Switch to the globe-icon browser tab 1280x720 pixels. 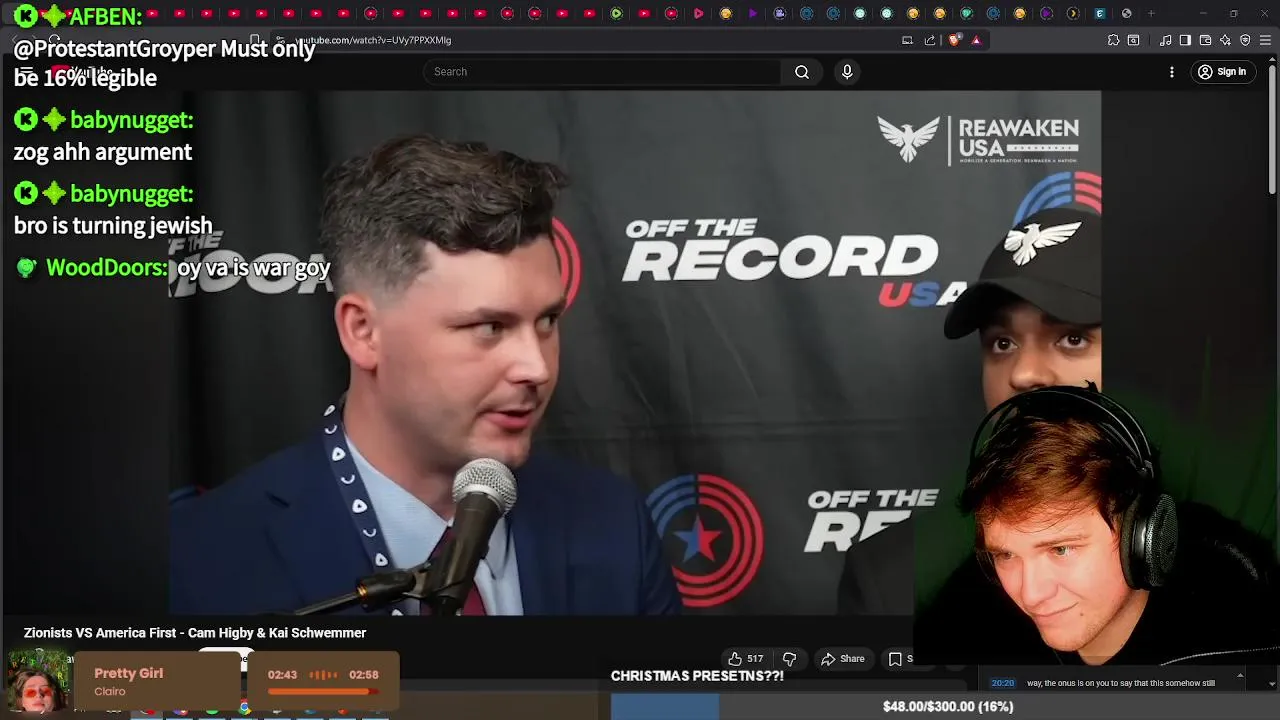tap(1126, 13)
